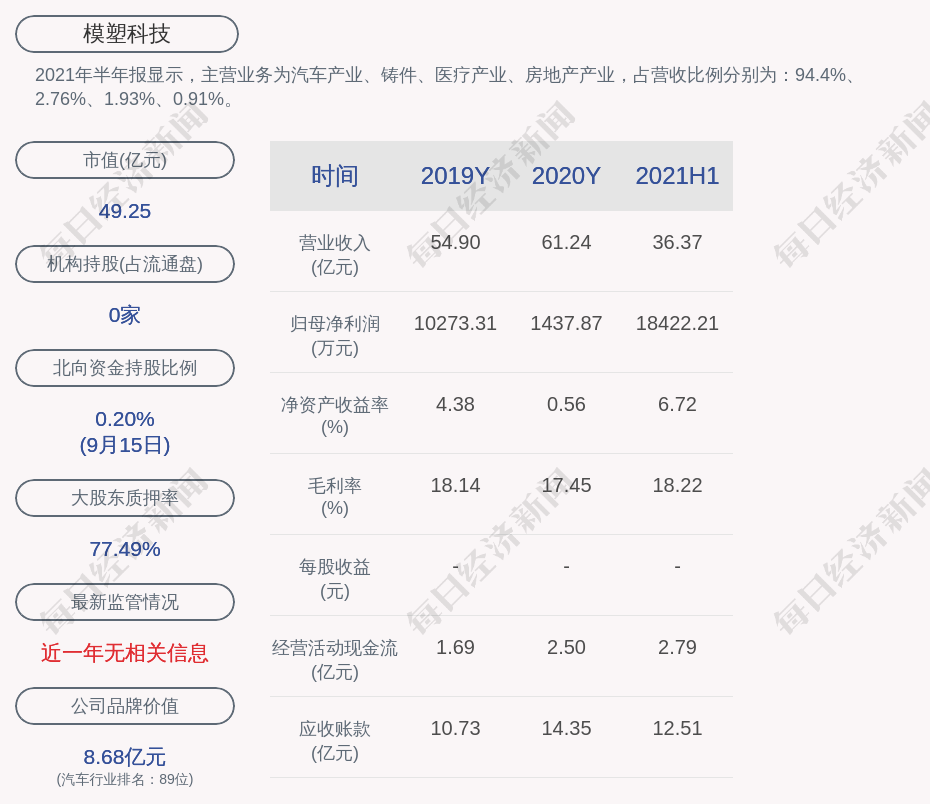
Task: Select the 毛利率 row label
Action: click(x=334, y=497)
